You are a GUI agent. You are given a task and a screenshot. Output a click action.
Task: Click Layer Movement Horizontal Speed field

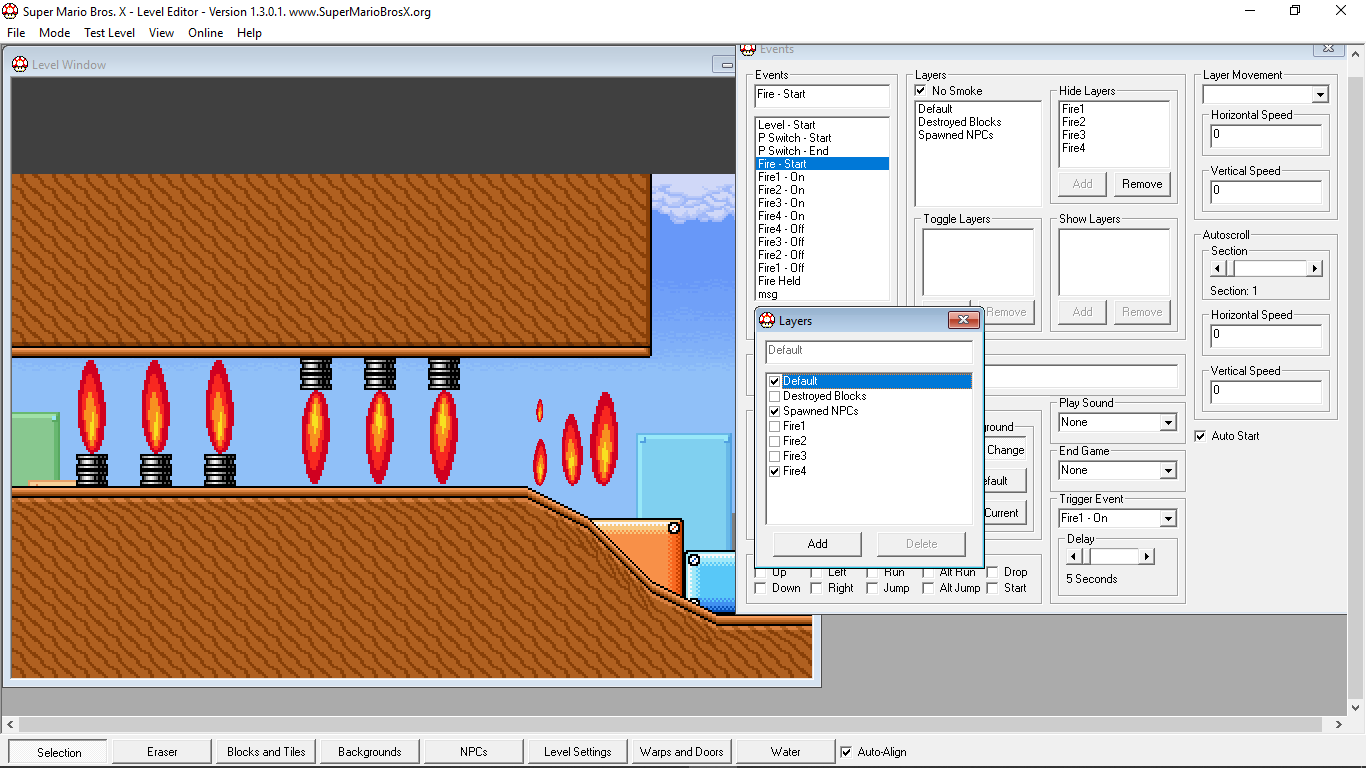pyautogui.click(x=1266, y=136)
